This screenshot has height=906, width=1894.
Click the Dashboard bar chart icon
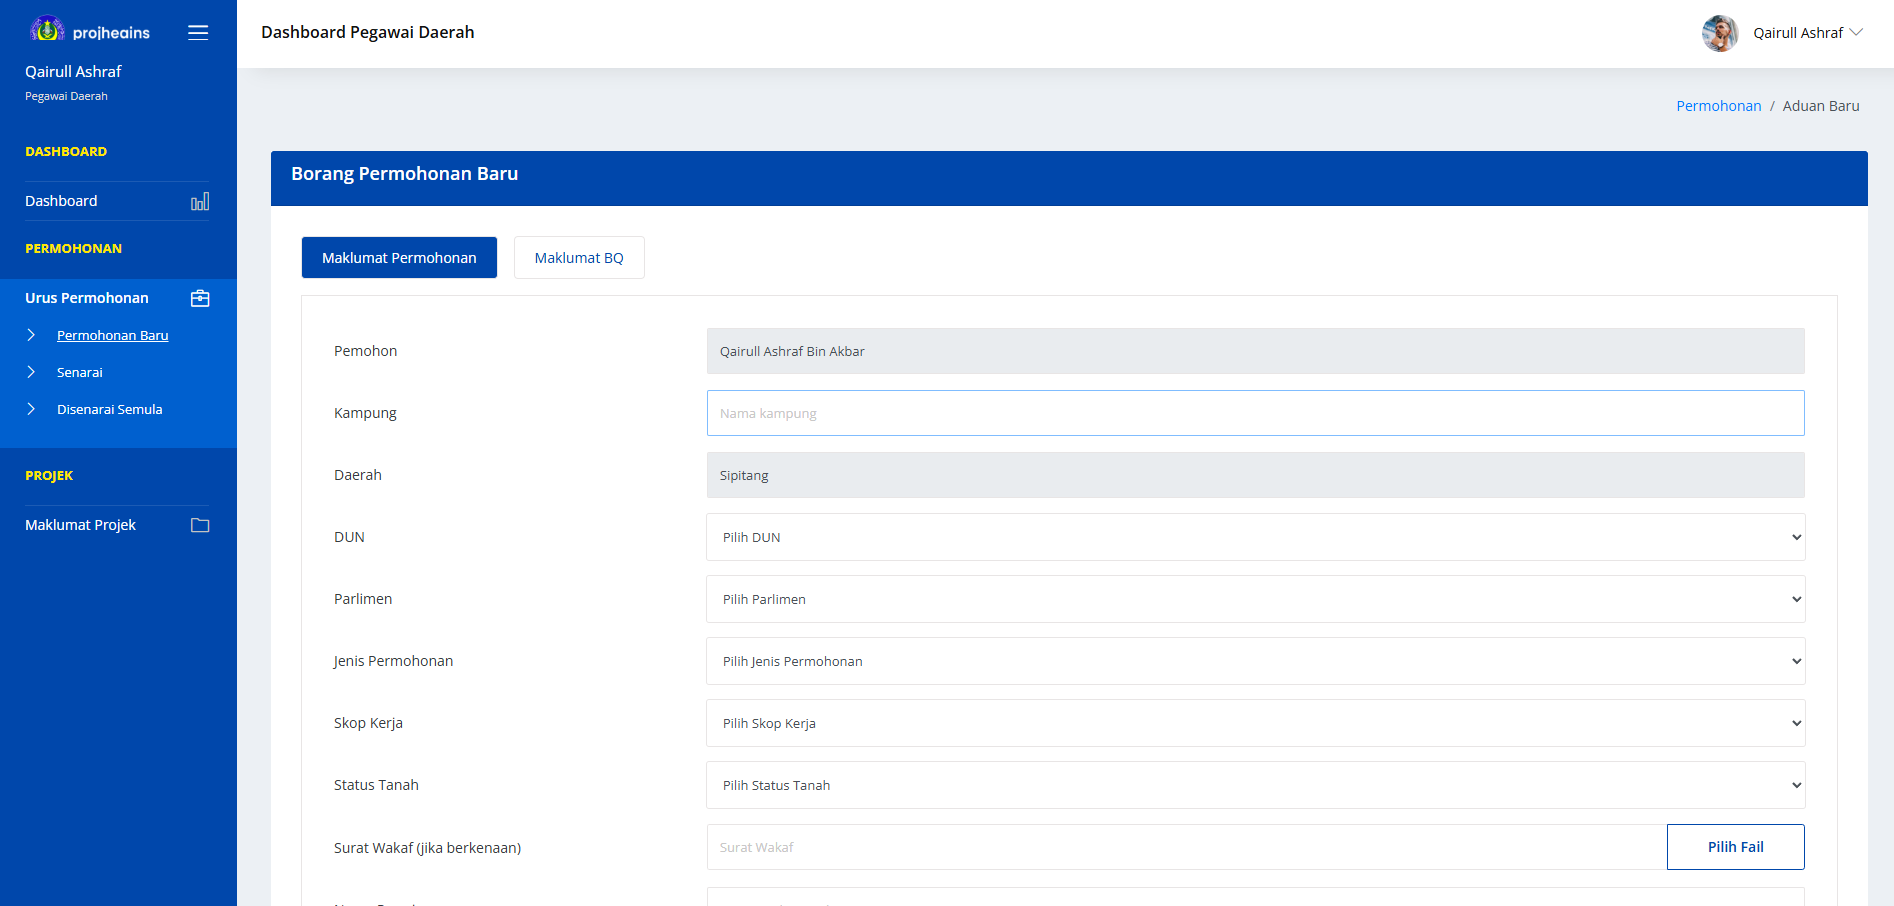[x=200, y=202]
